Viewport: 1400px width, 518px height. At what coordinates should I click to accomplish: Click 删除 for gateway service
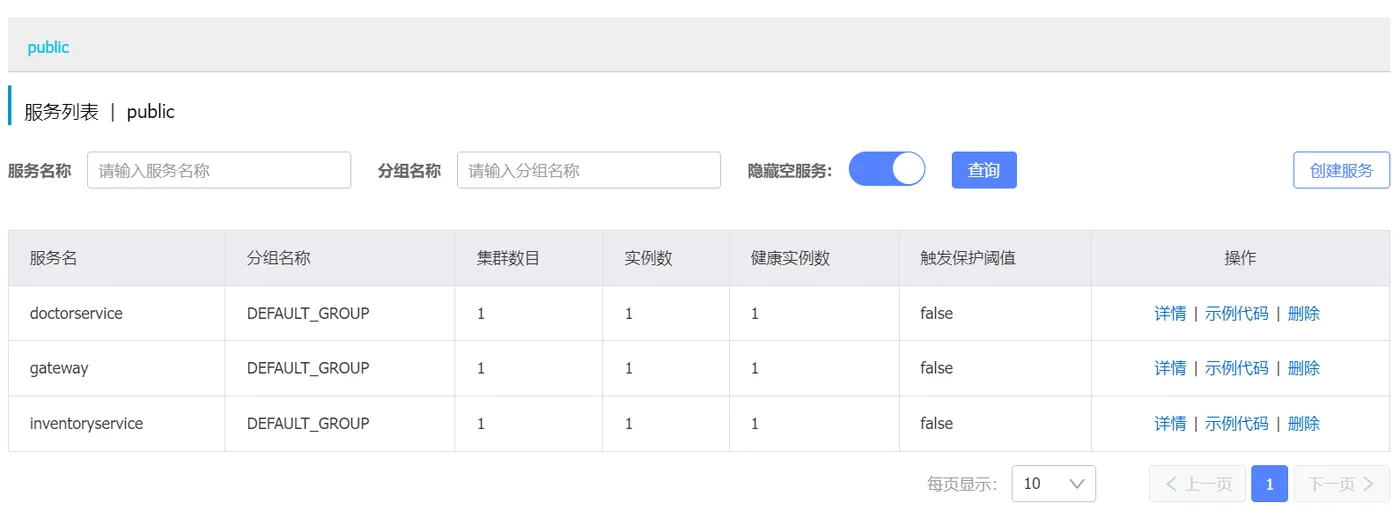pos(1303,368)
